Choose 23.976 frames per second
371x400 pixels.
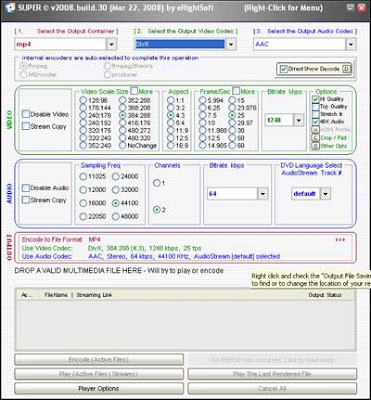pos(232,108)
